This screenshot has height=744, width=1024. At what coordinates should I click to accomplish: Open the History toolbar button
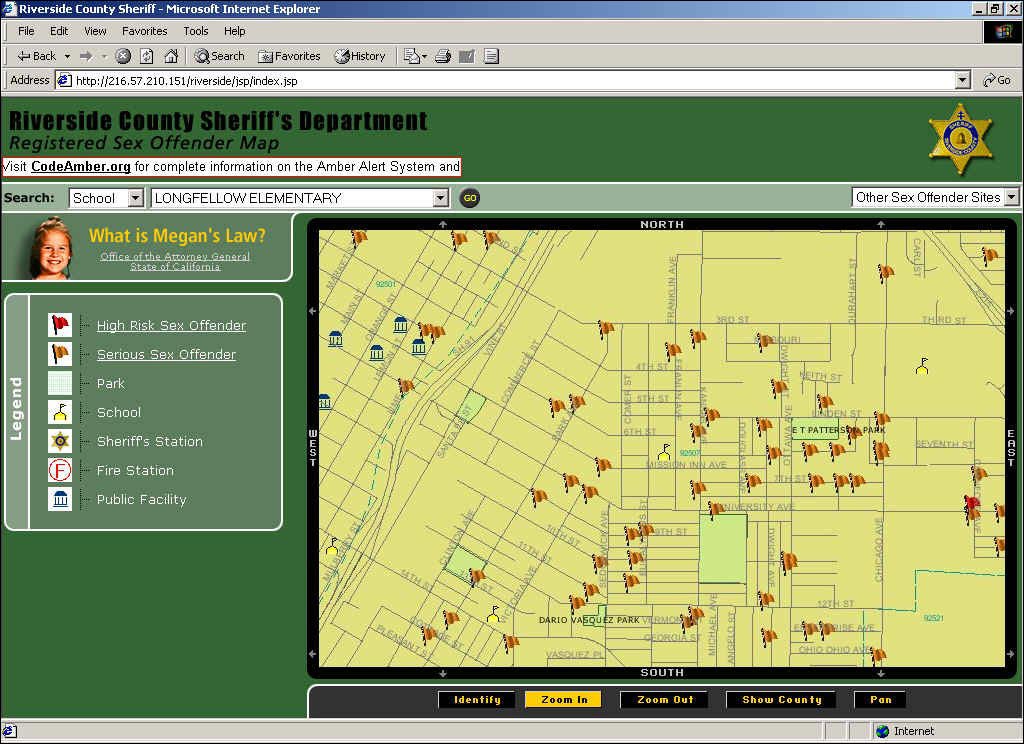click(360, 56)
